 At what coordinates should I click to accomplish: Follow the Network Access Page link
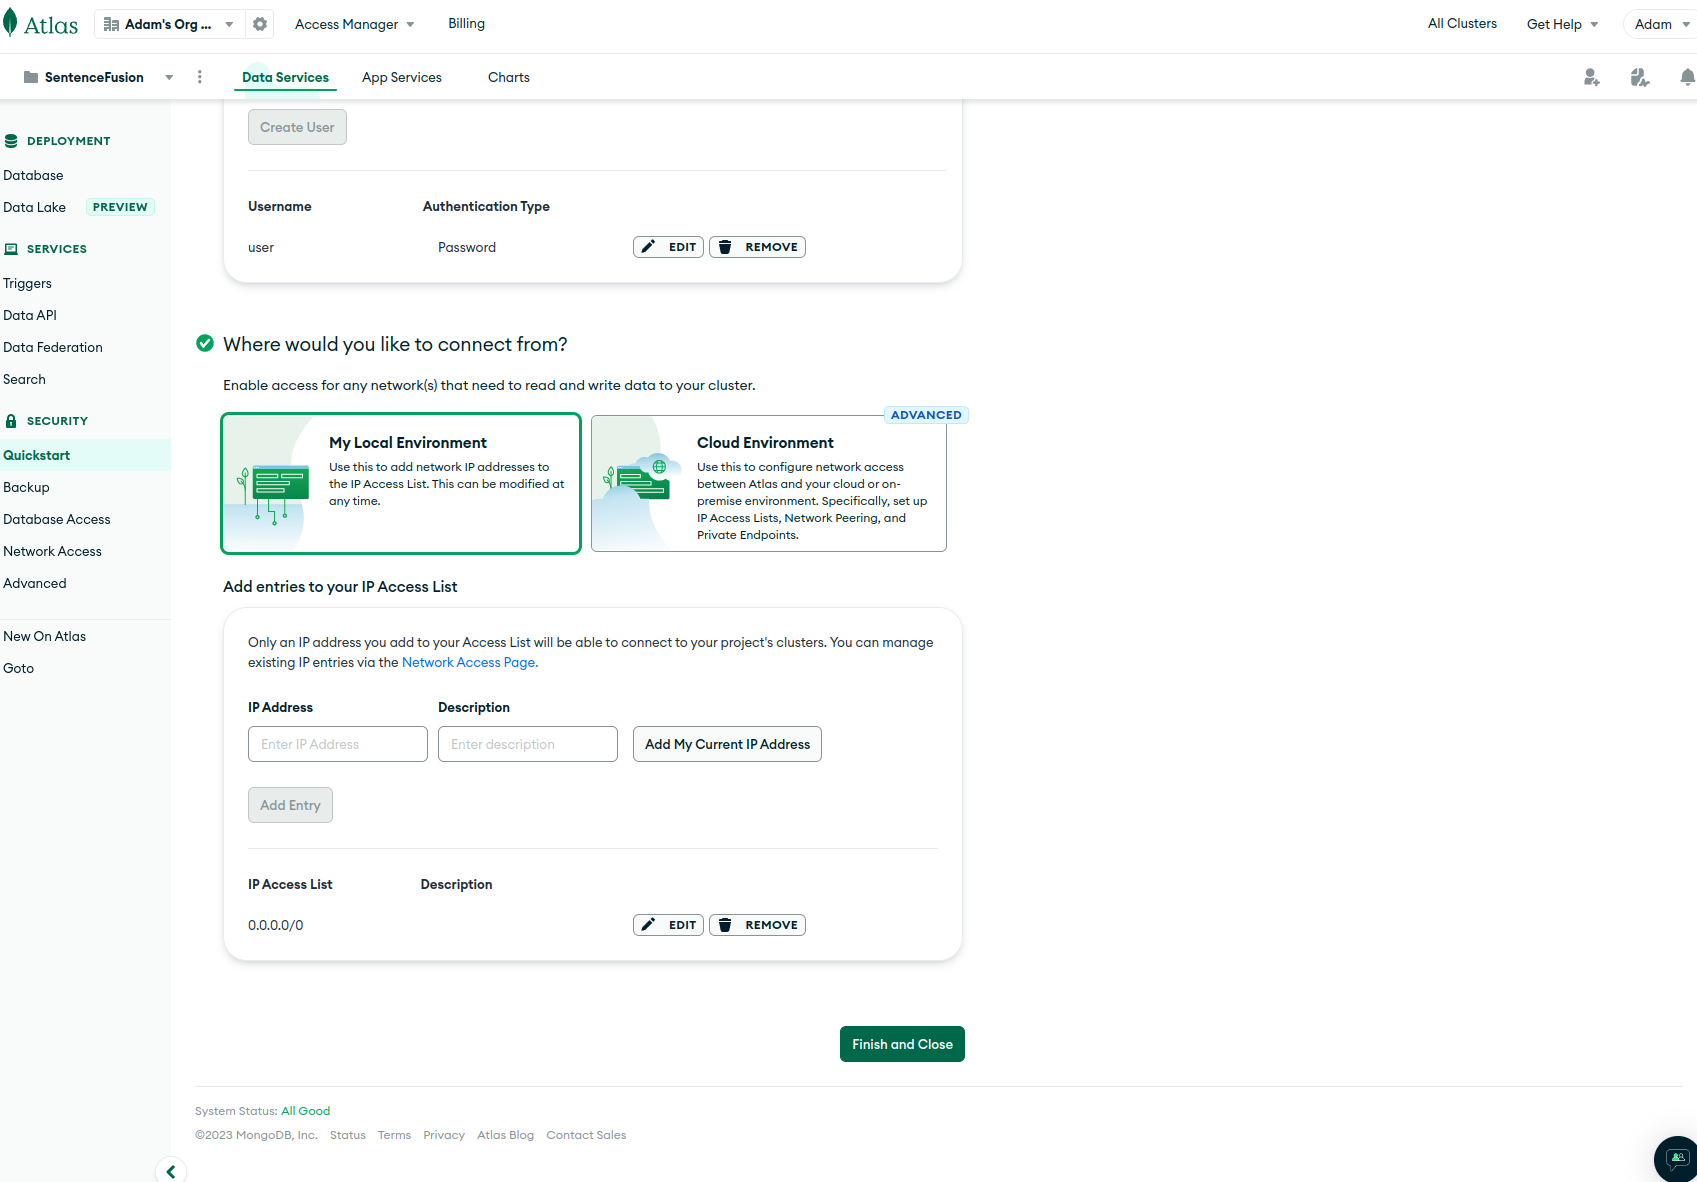tap(468, 662)
